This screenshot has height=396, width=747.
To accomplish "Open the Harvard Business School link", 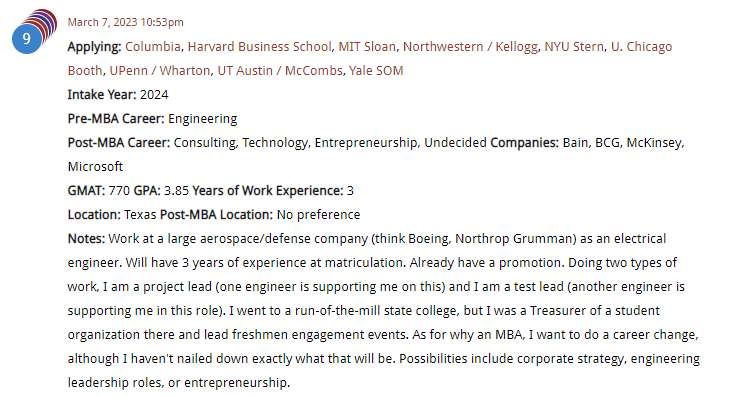I will pos(259,47).
